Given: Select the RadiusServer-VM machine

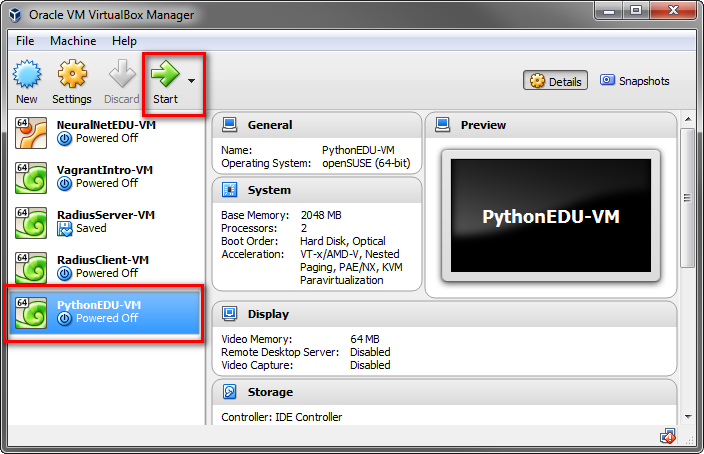Looking at the screenshot, I should click(x=106, y=222).
